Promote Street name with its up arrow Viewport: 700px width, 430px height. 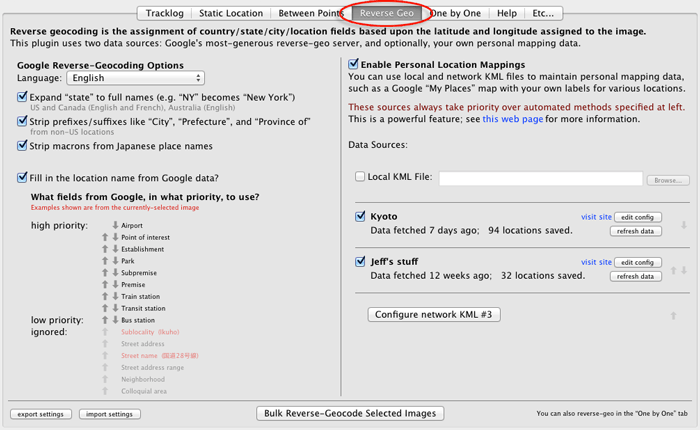point(105,355)
